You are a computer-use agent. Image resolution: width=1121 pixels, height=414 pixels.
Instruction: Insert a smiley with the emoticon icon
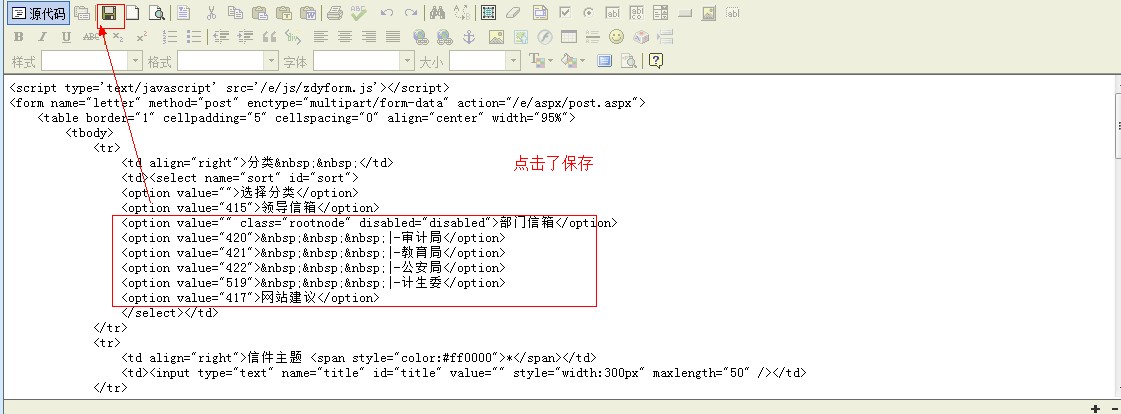tap(616, 37)
